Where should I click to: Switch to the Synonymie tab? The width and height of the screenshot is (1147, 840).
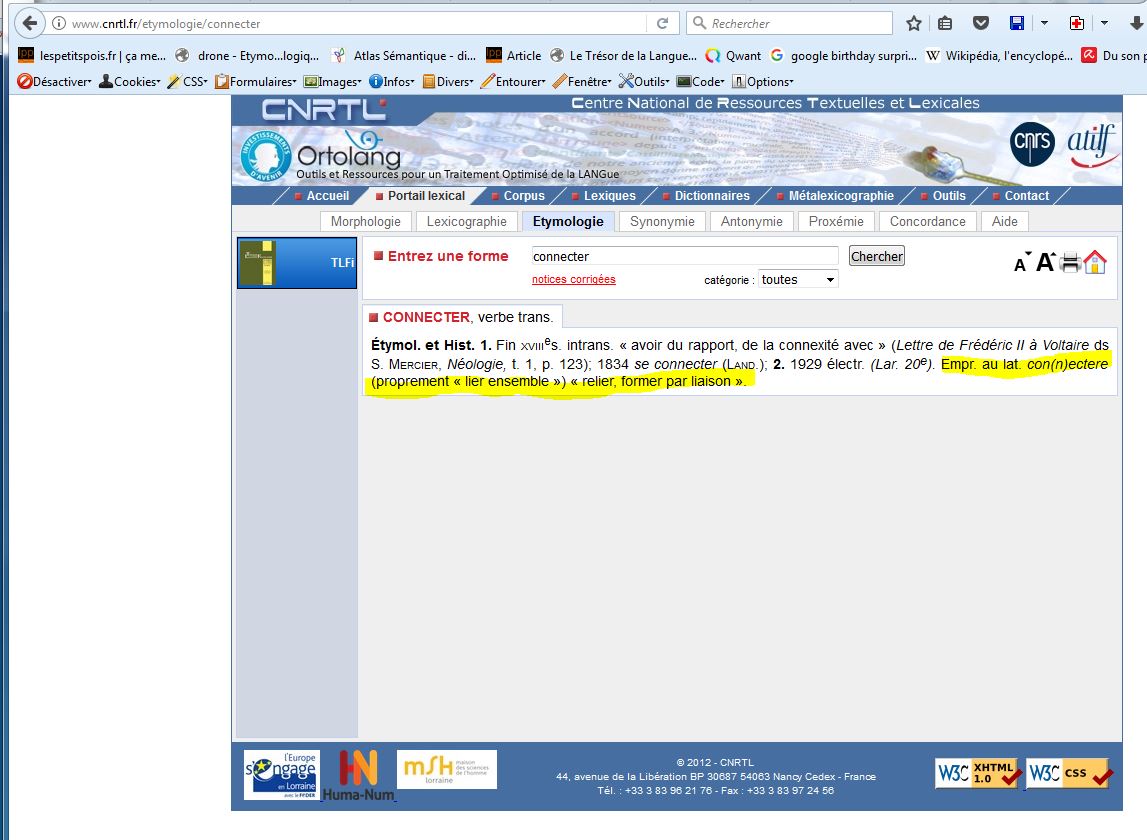point(662,222)
